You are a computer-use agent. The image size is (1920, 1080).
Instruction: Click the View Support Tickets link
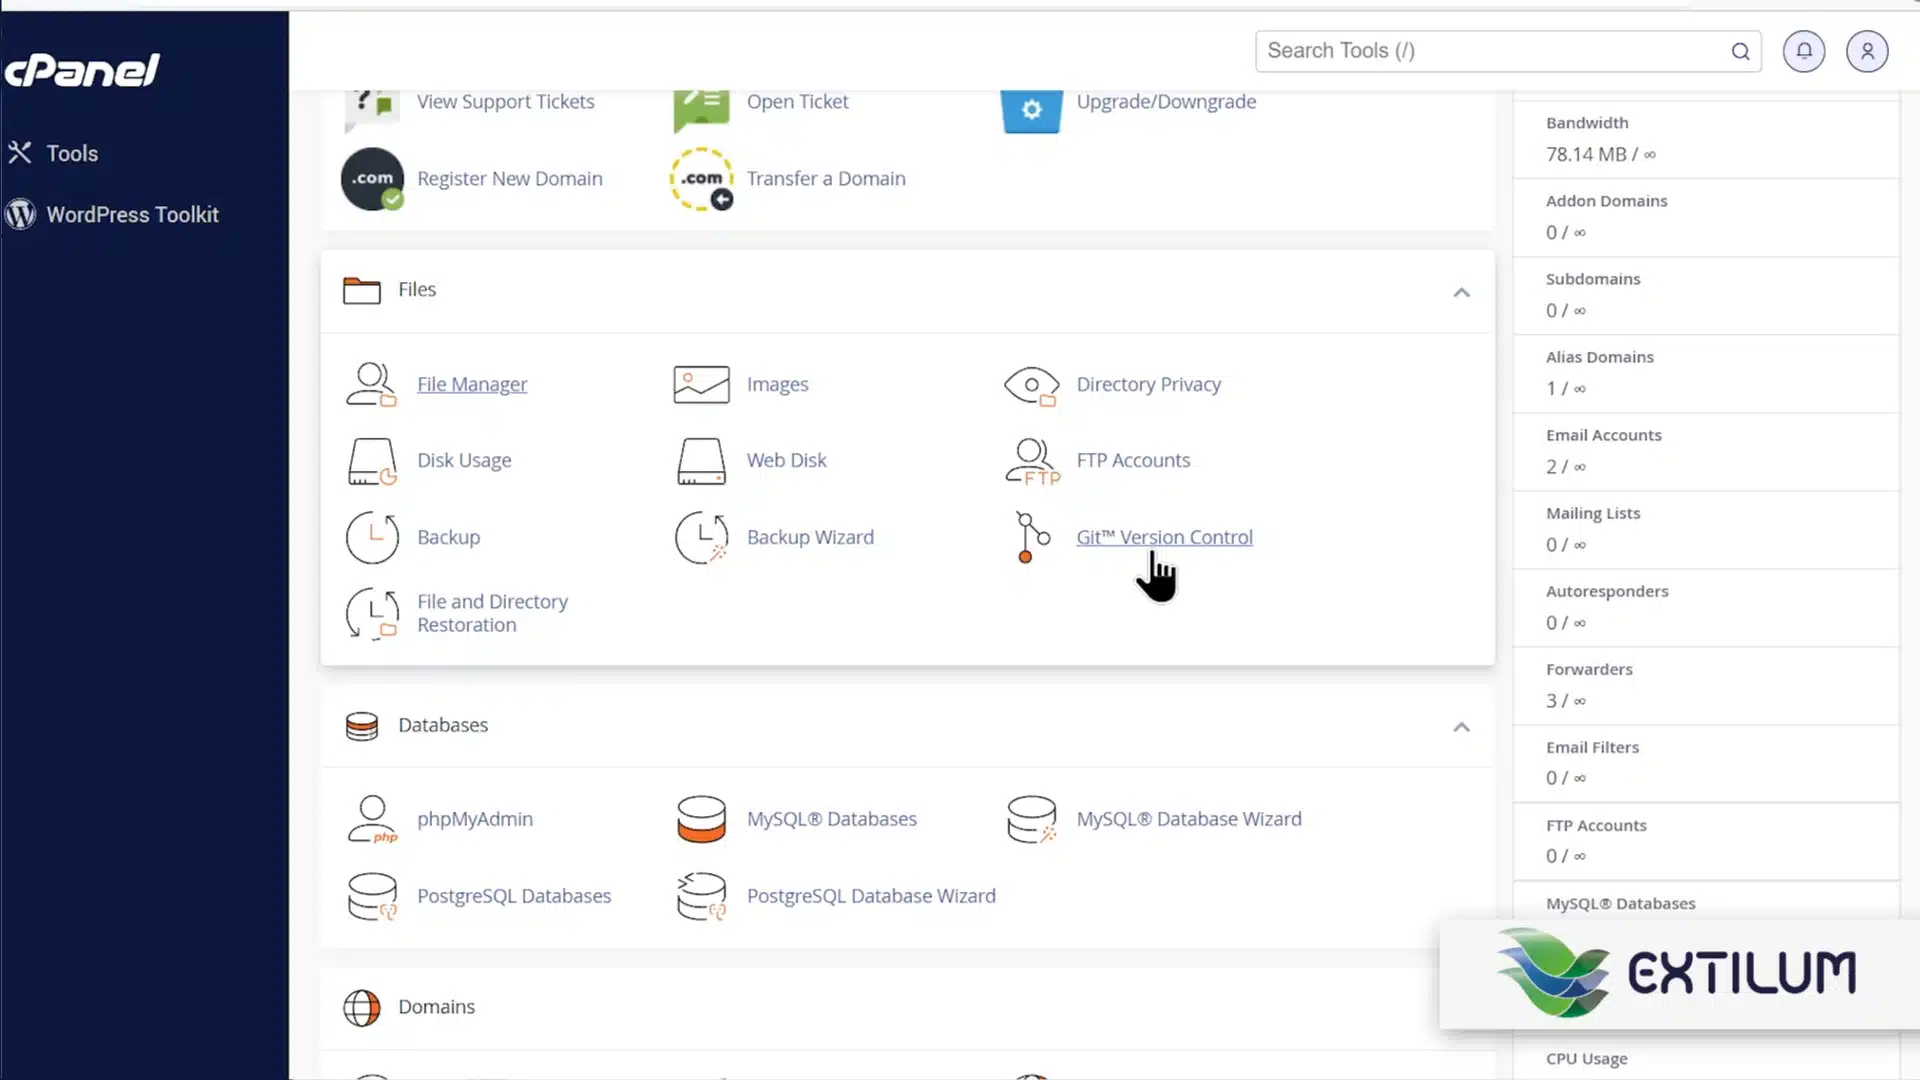pyautogui.click(x=505, y=101)
